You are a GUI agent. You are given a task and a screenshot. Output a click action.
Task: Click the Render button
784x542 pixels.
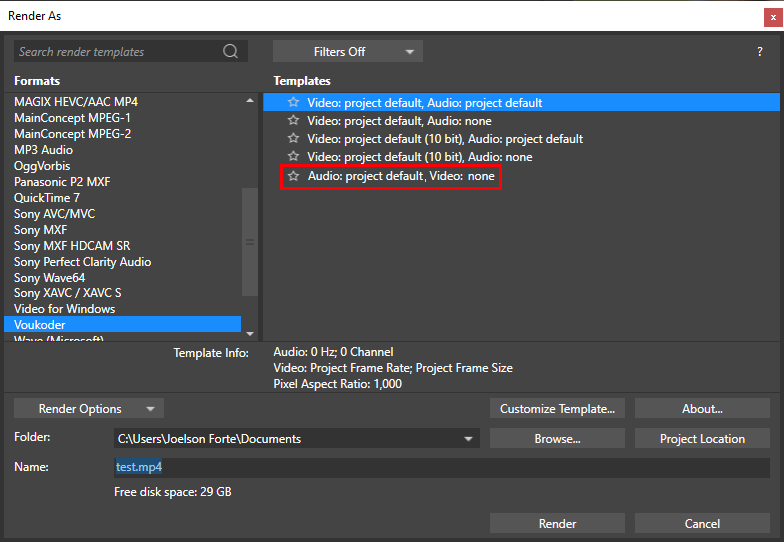tap(557, 524)
